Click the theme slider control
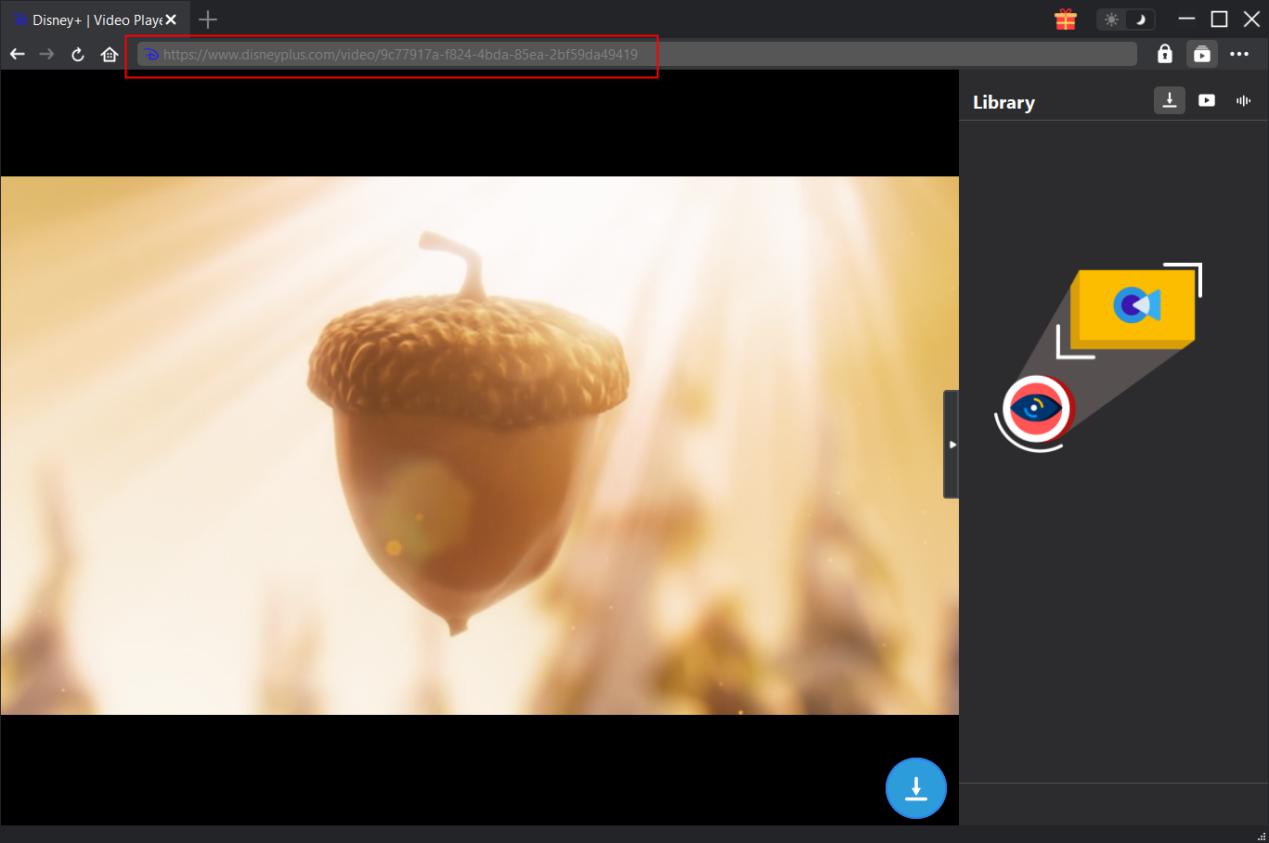The image size is (1269, 843). tap(1126, 18)
